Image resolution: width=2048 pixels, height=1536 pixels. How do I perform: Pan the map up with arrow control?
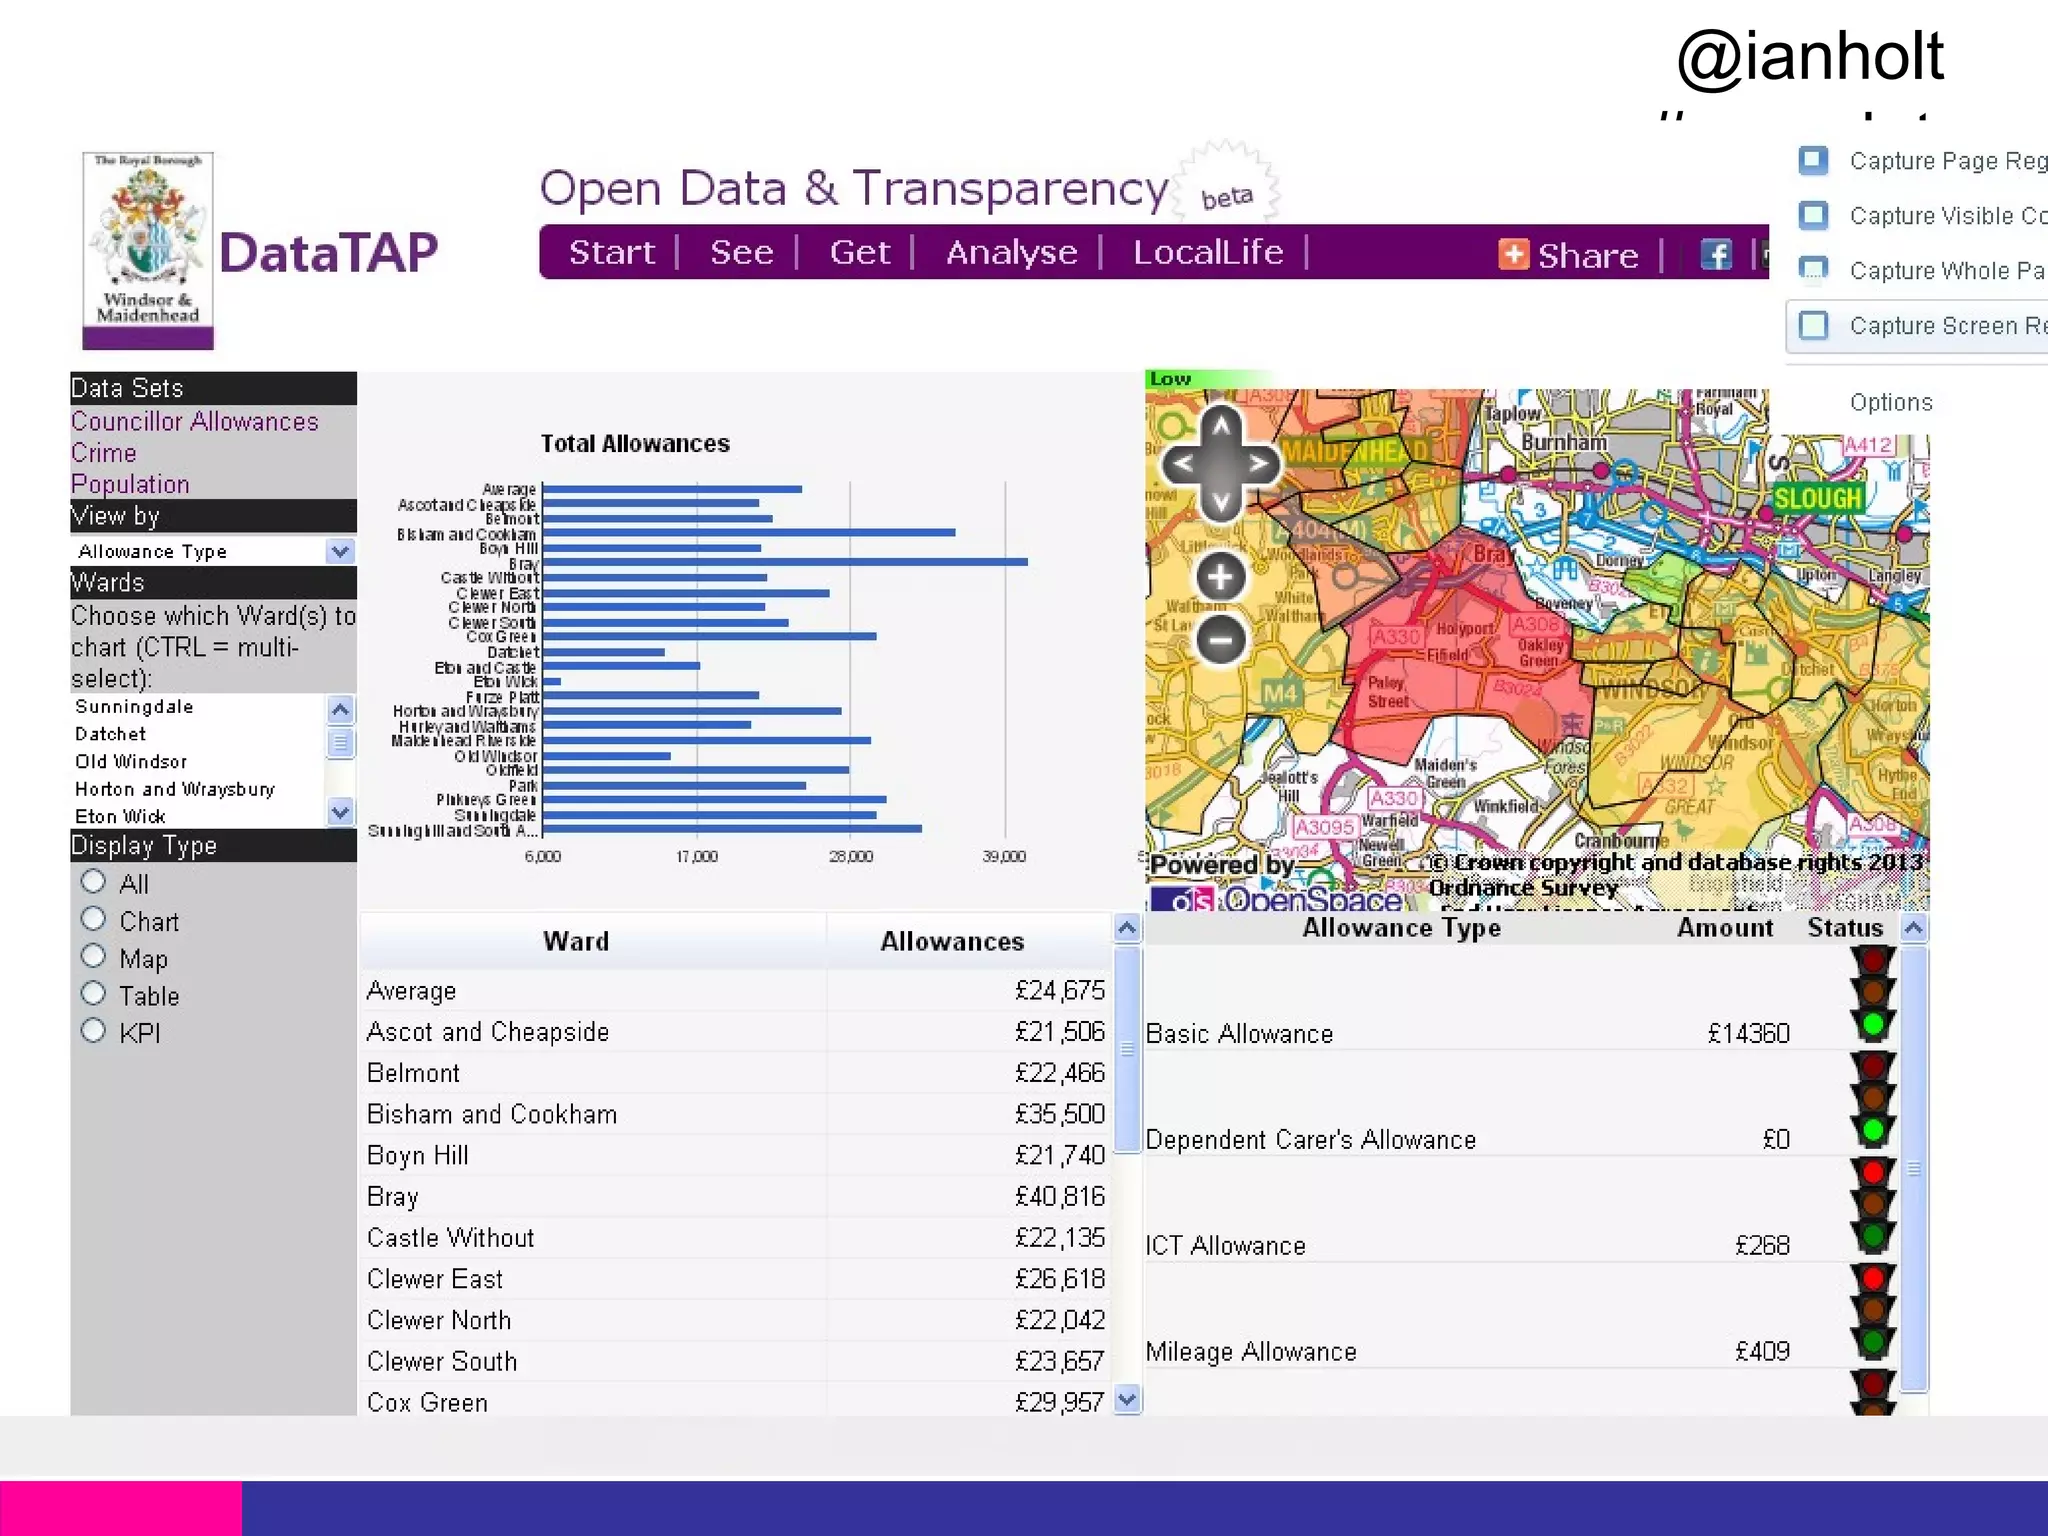(1221, 425)
